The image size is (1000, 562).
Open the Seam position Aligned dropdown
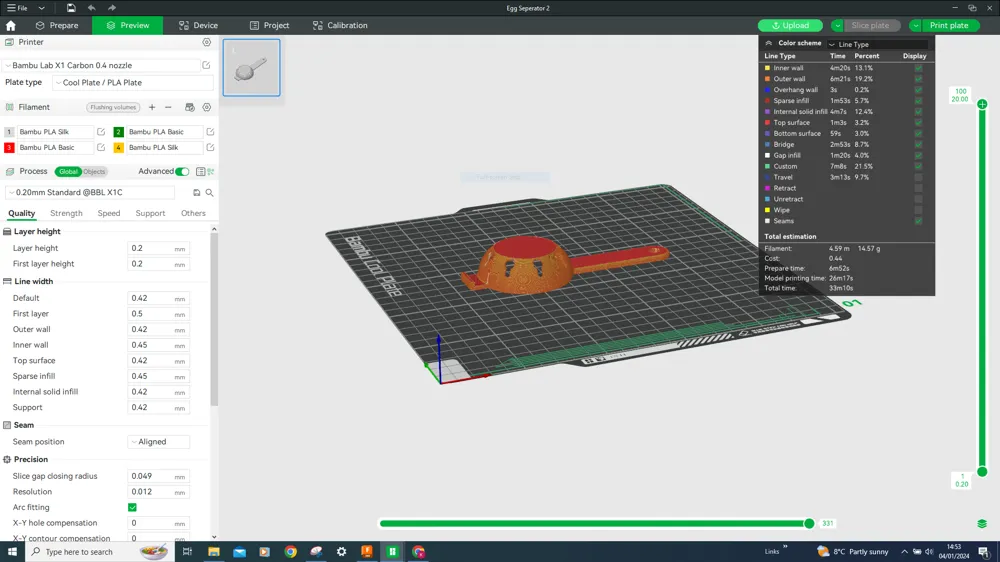159,442
